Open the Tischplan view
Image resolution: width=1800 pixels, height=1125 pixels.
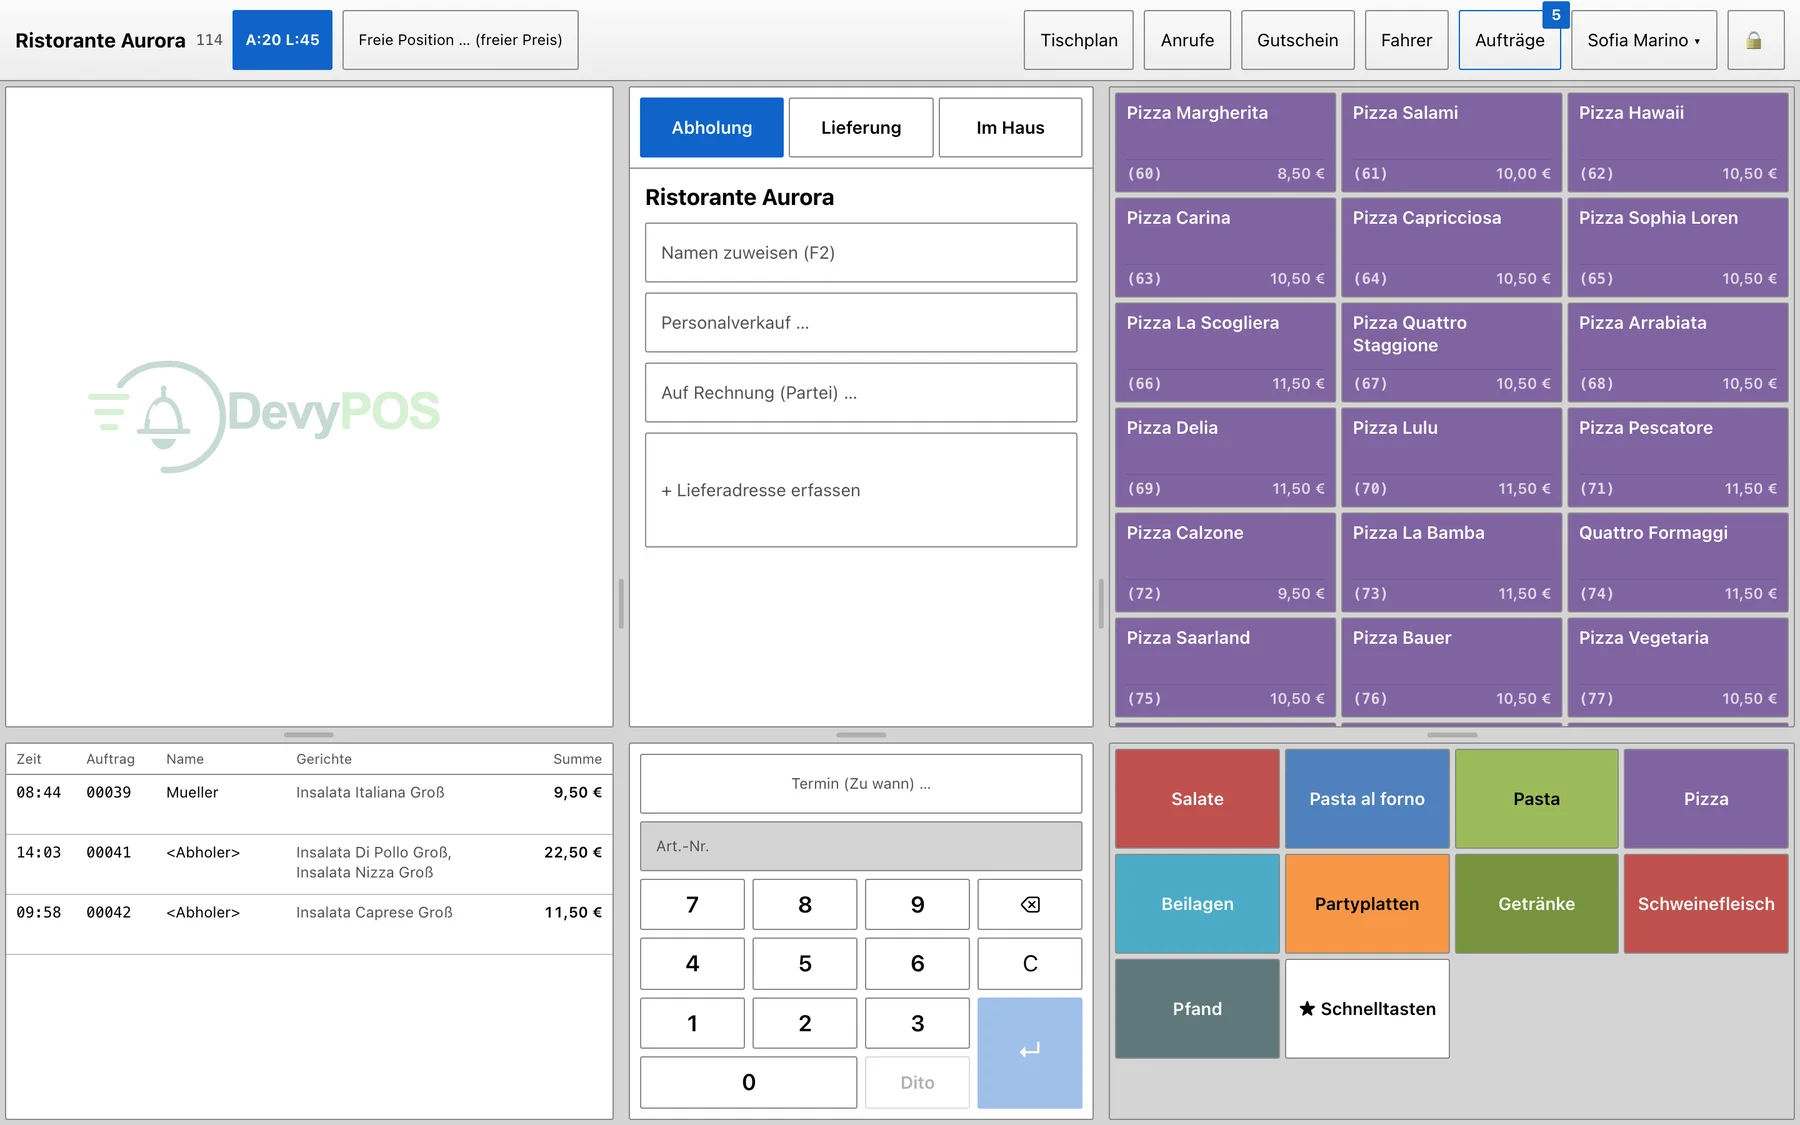click(1079, 40)
